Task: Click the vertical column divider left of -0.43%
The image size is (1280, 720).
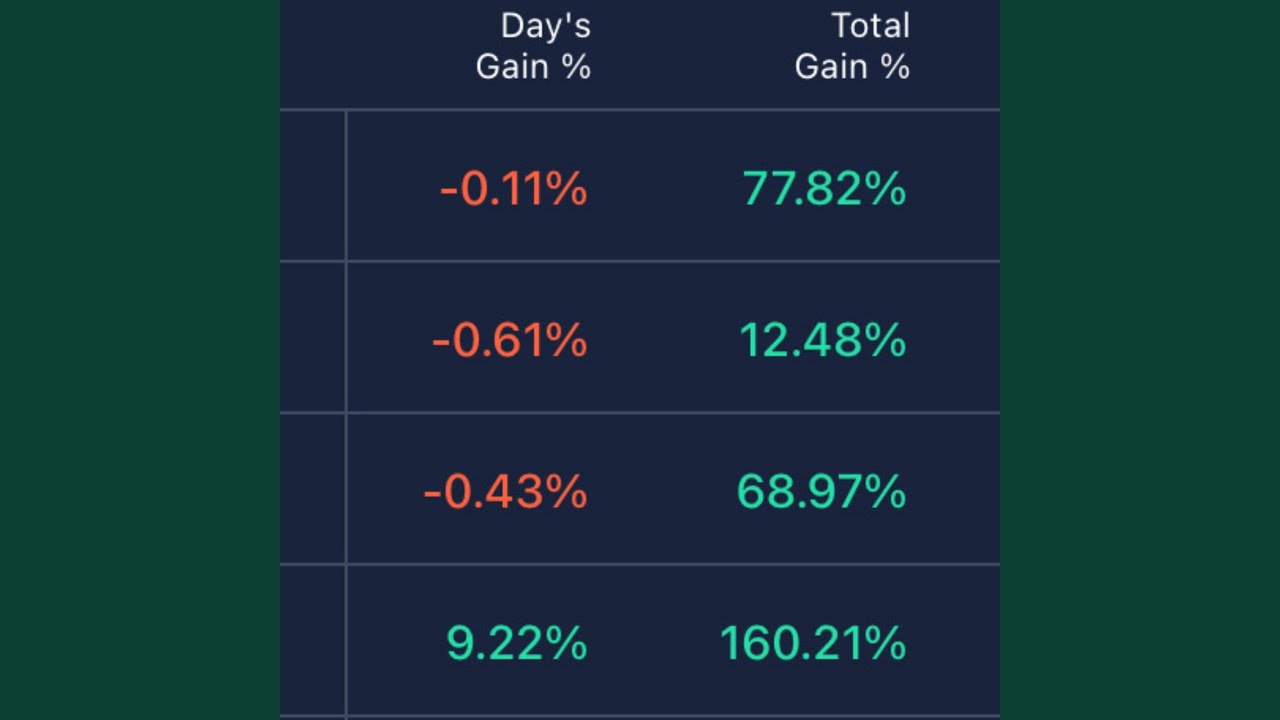Action: (346, 489)
